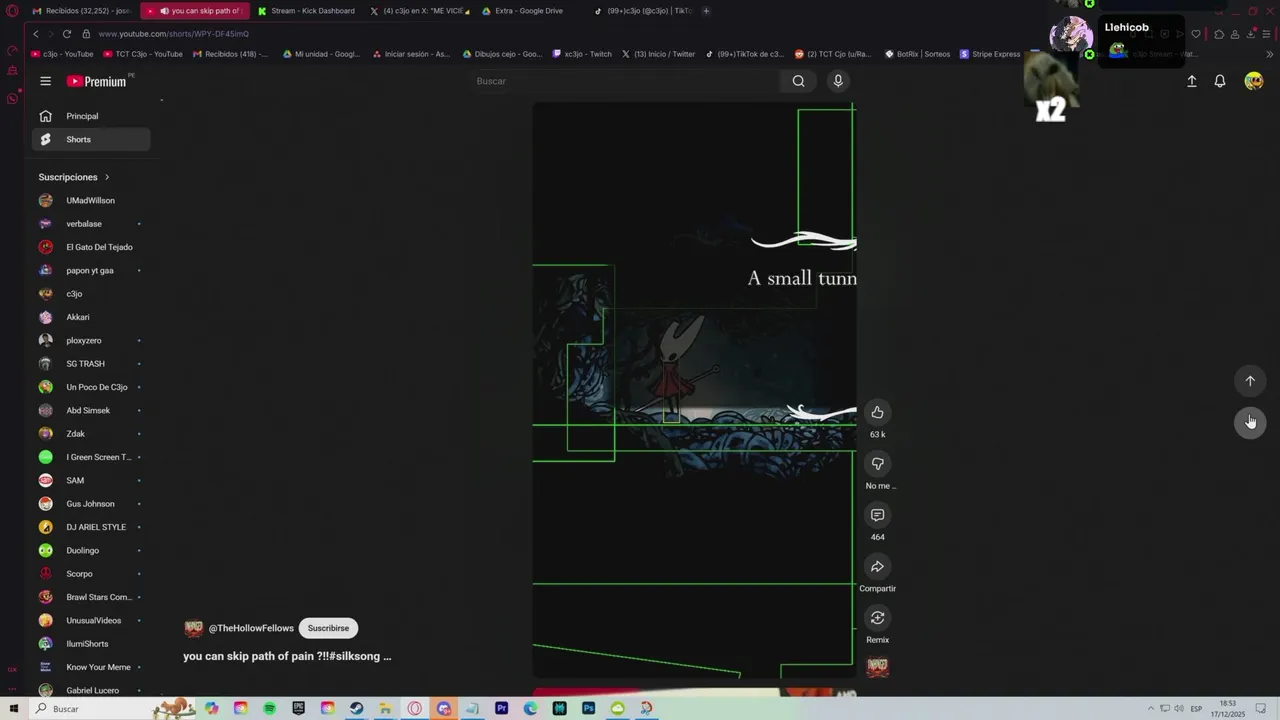Open the Stripe Express bookmark
Image resolution: width=1280 pixels, height=720 pixels.
[990, 54]
